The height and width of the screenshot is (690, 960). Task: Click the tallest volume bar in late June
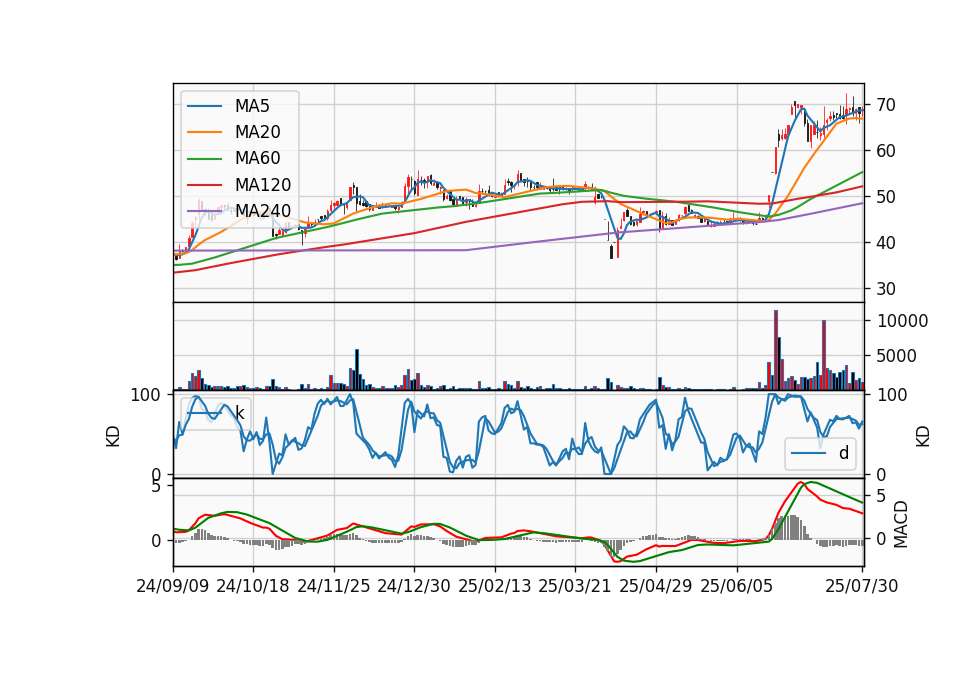[776, 350]
